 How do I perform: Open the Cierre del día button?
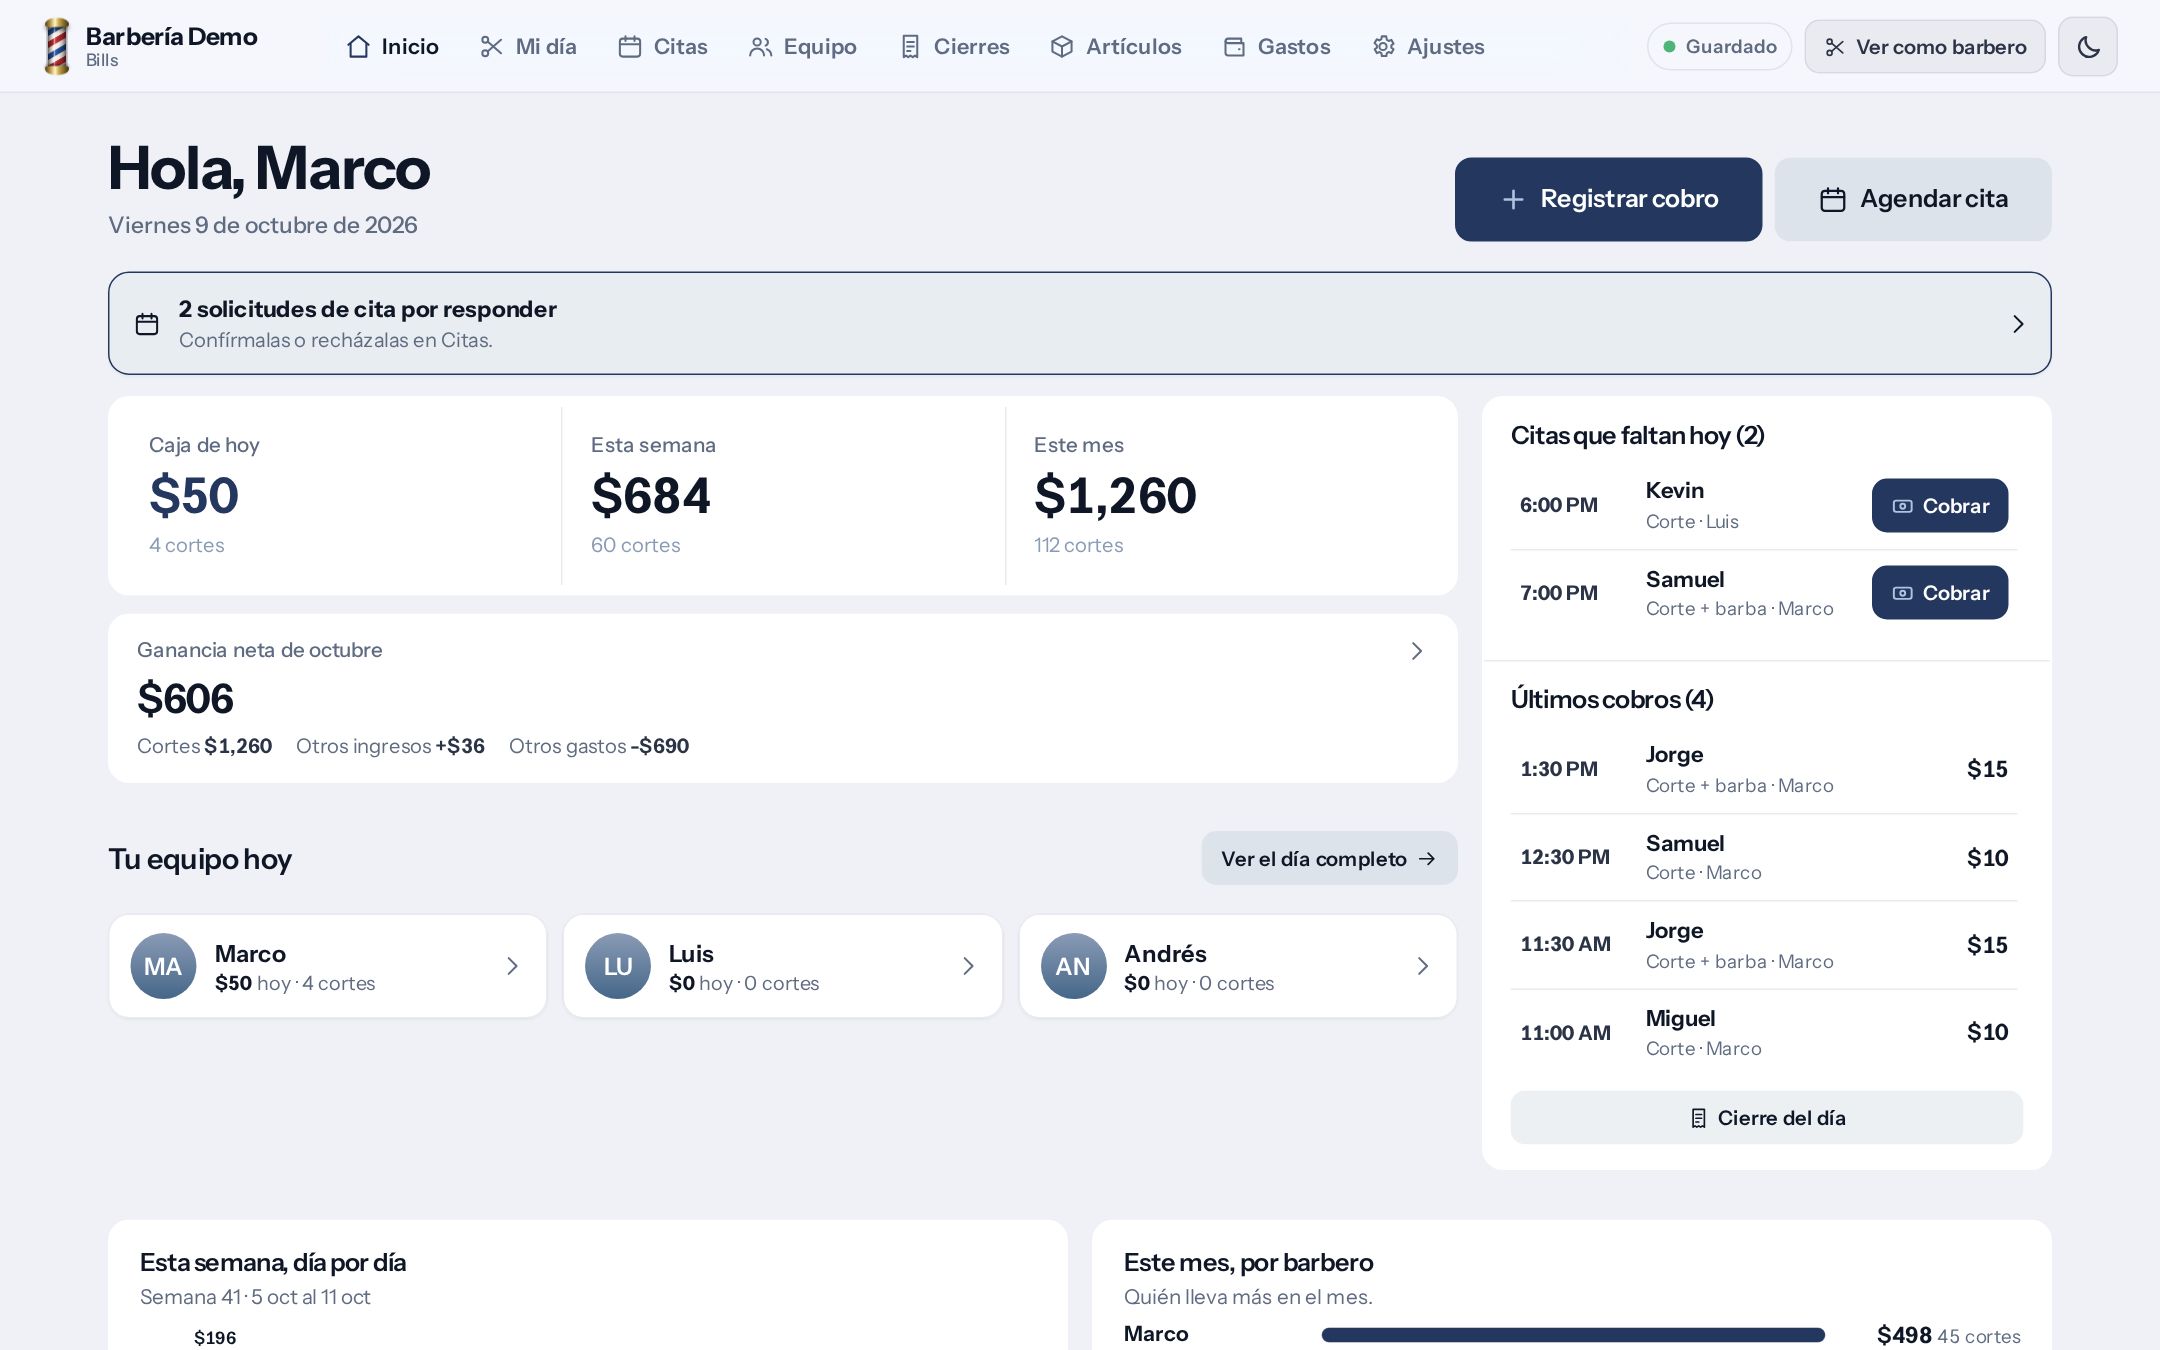click(x=1766, y=1118)
